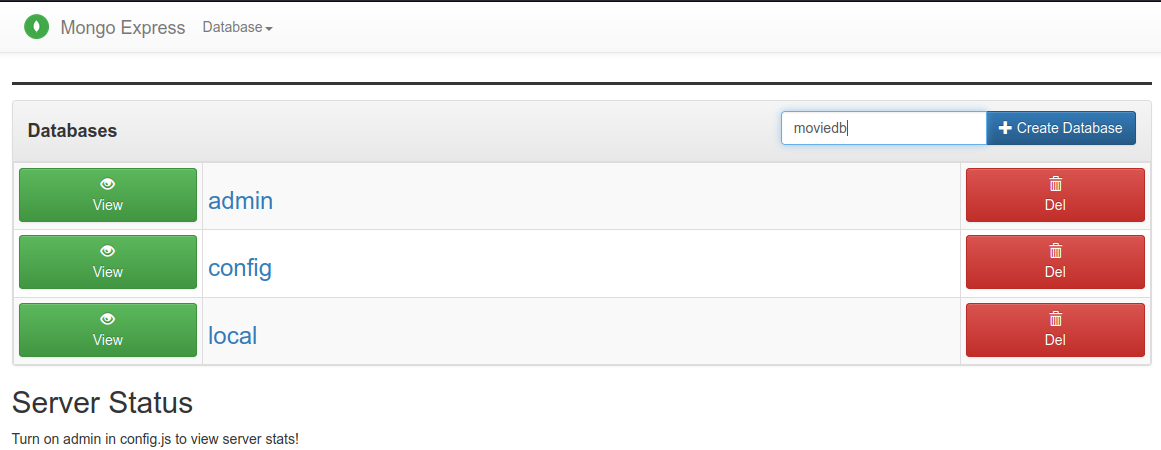This screenshot has width=1161, height=450.
Task: Click the plus icon on Create Database
Action: [1005, 128]
